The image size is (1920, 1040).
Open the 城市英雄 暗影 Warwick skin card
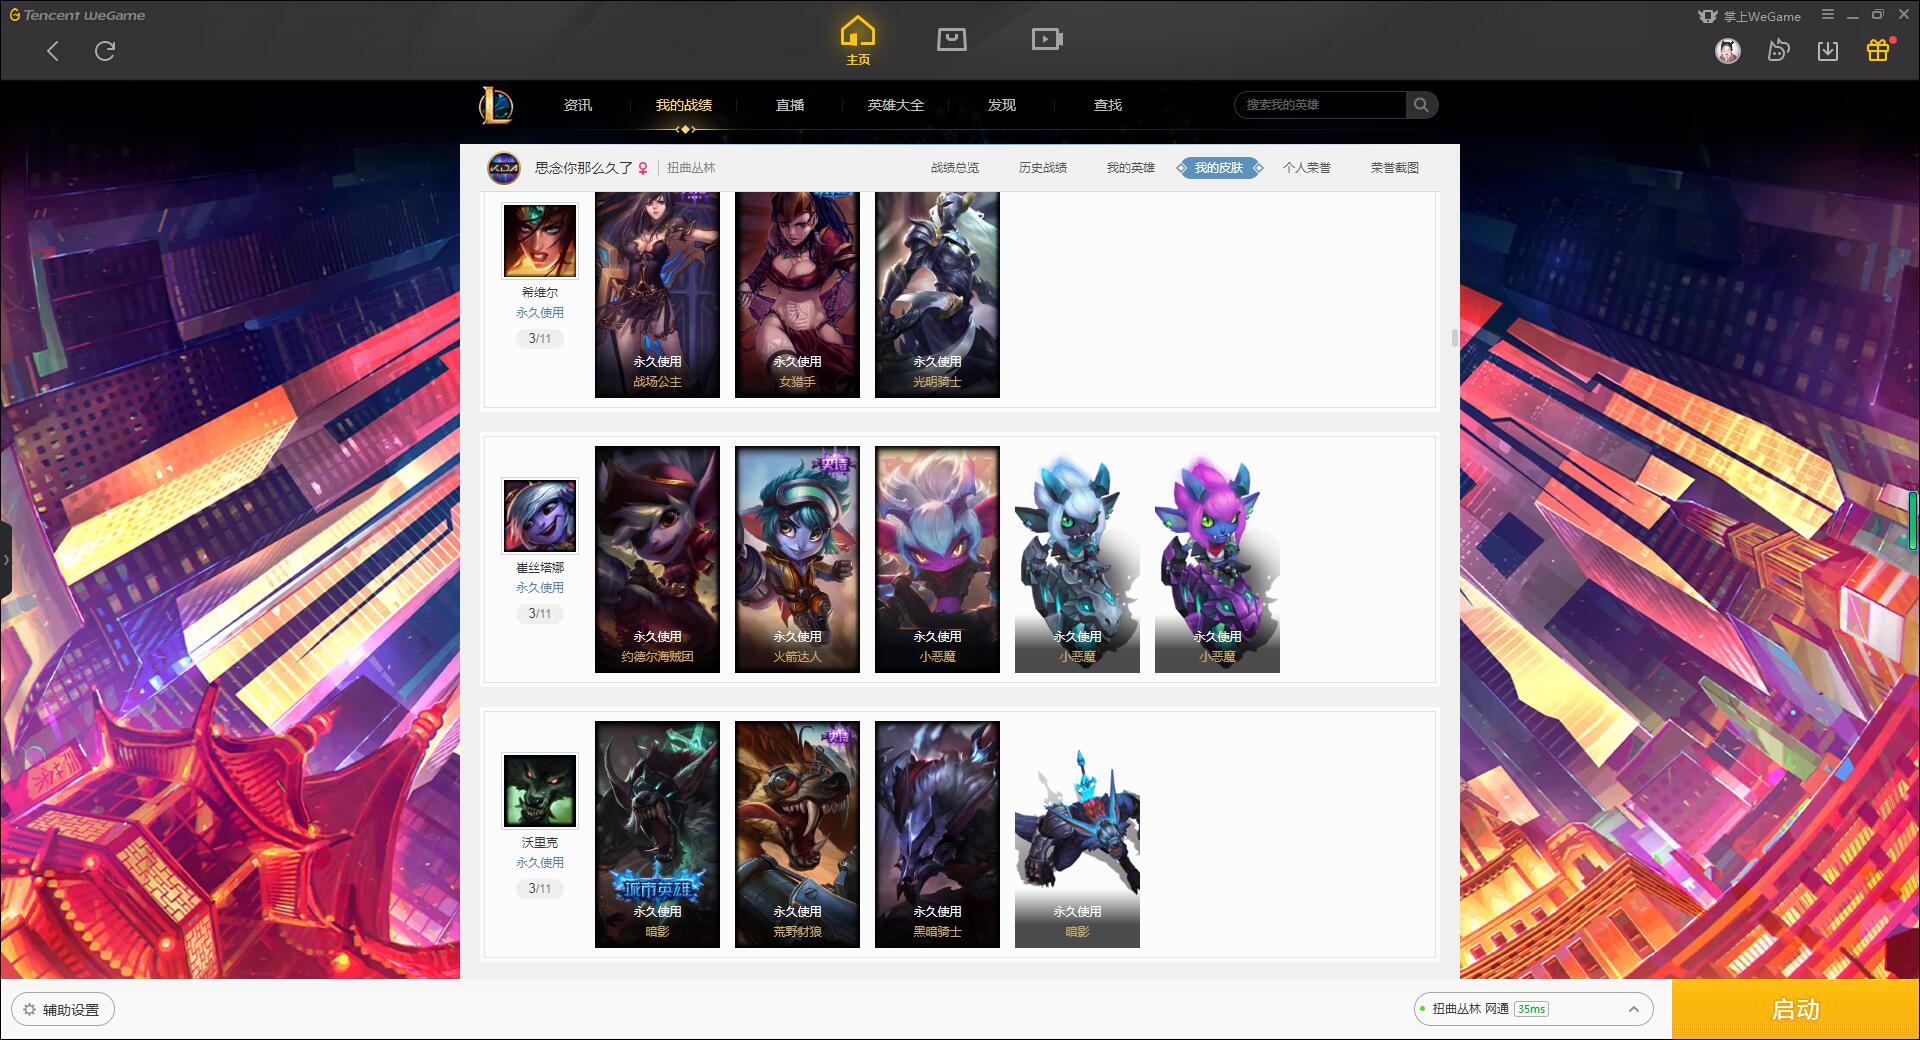(x=657, y=834)
